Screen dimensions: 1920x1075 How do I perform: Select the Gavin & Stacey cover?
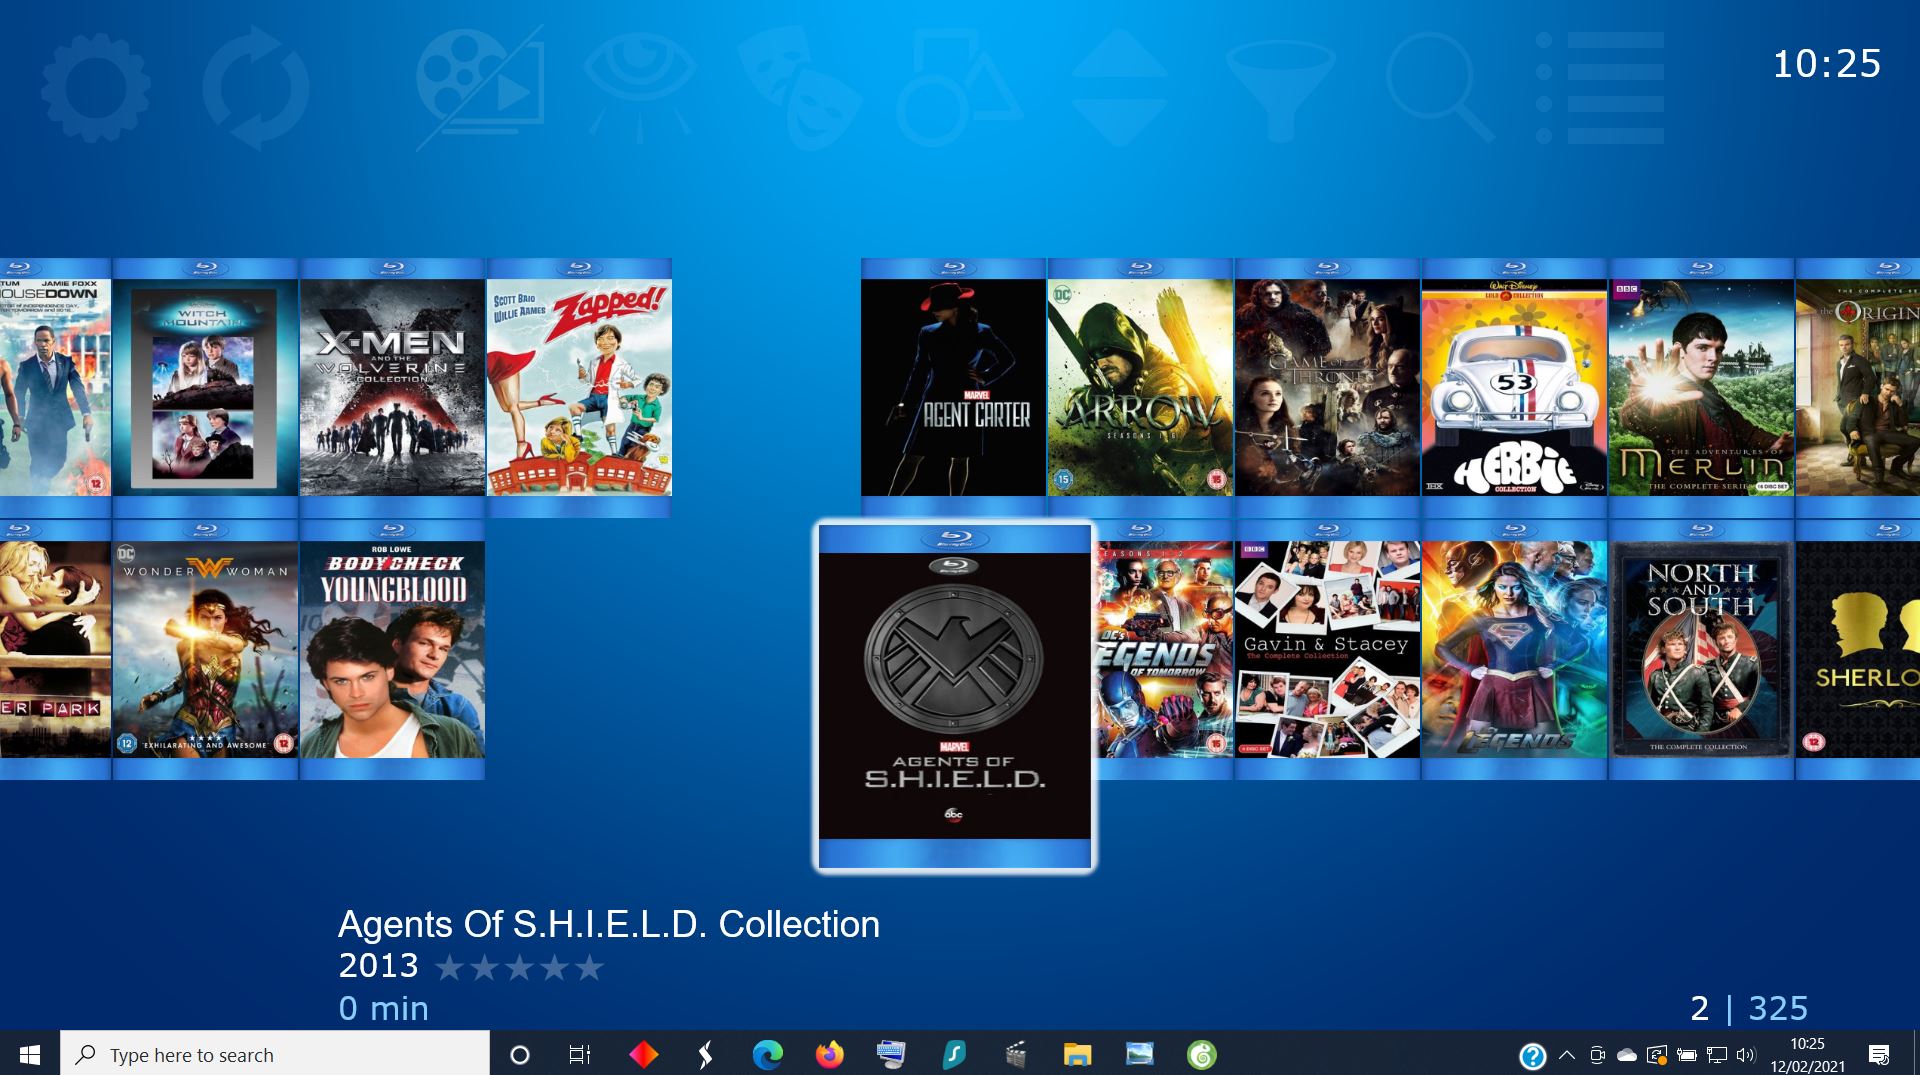point(1327,649)
